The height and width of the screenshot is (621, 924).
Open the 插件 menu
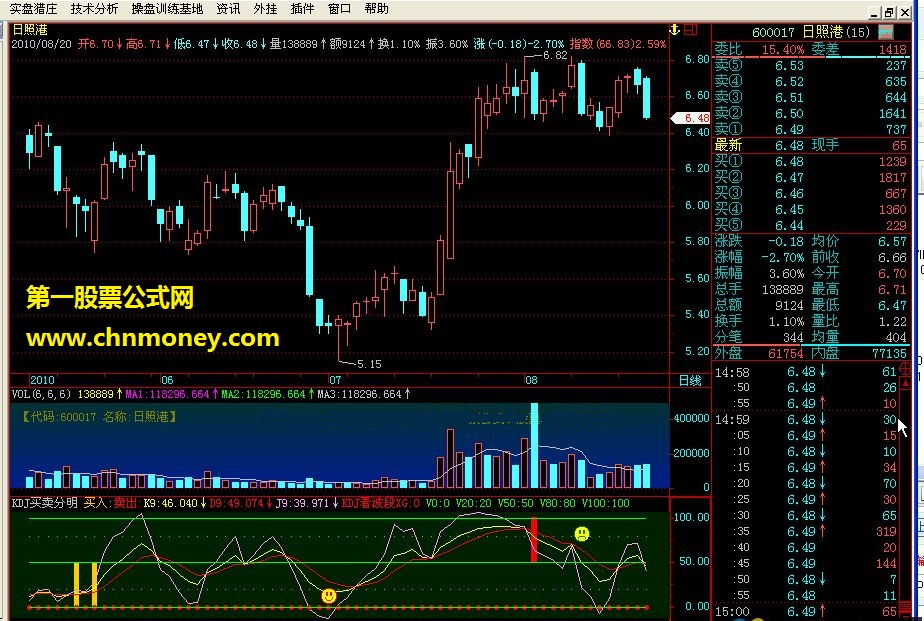click(x=302, y=9)
